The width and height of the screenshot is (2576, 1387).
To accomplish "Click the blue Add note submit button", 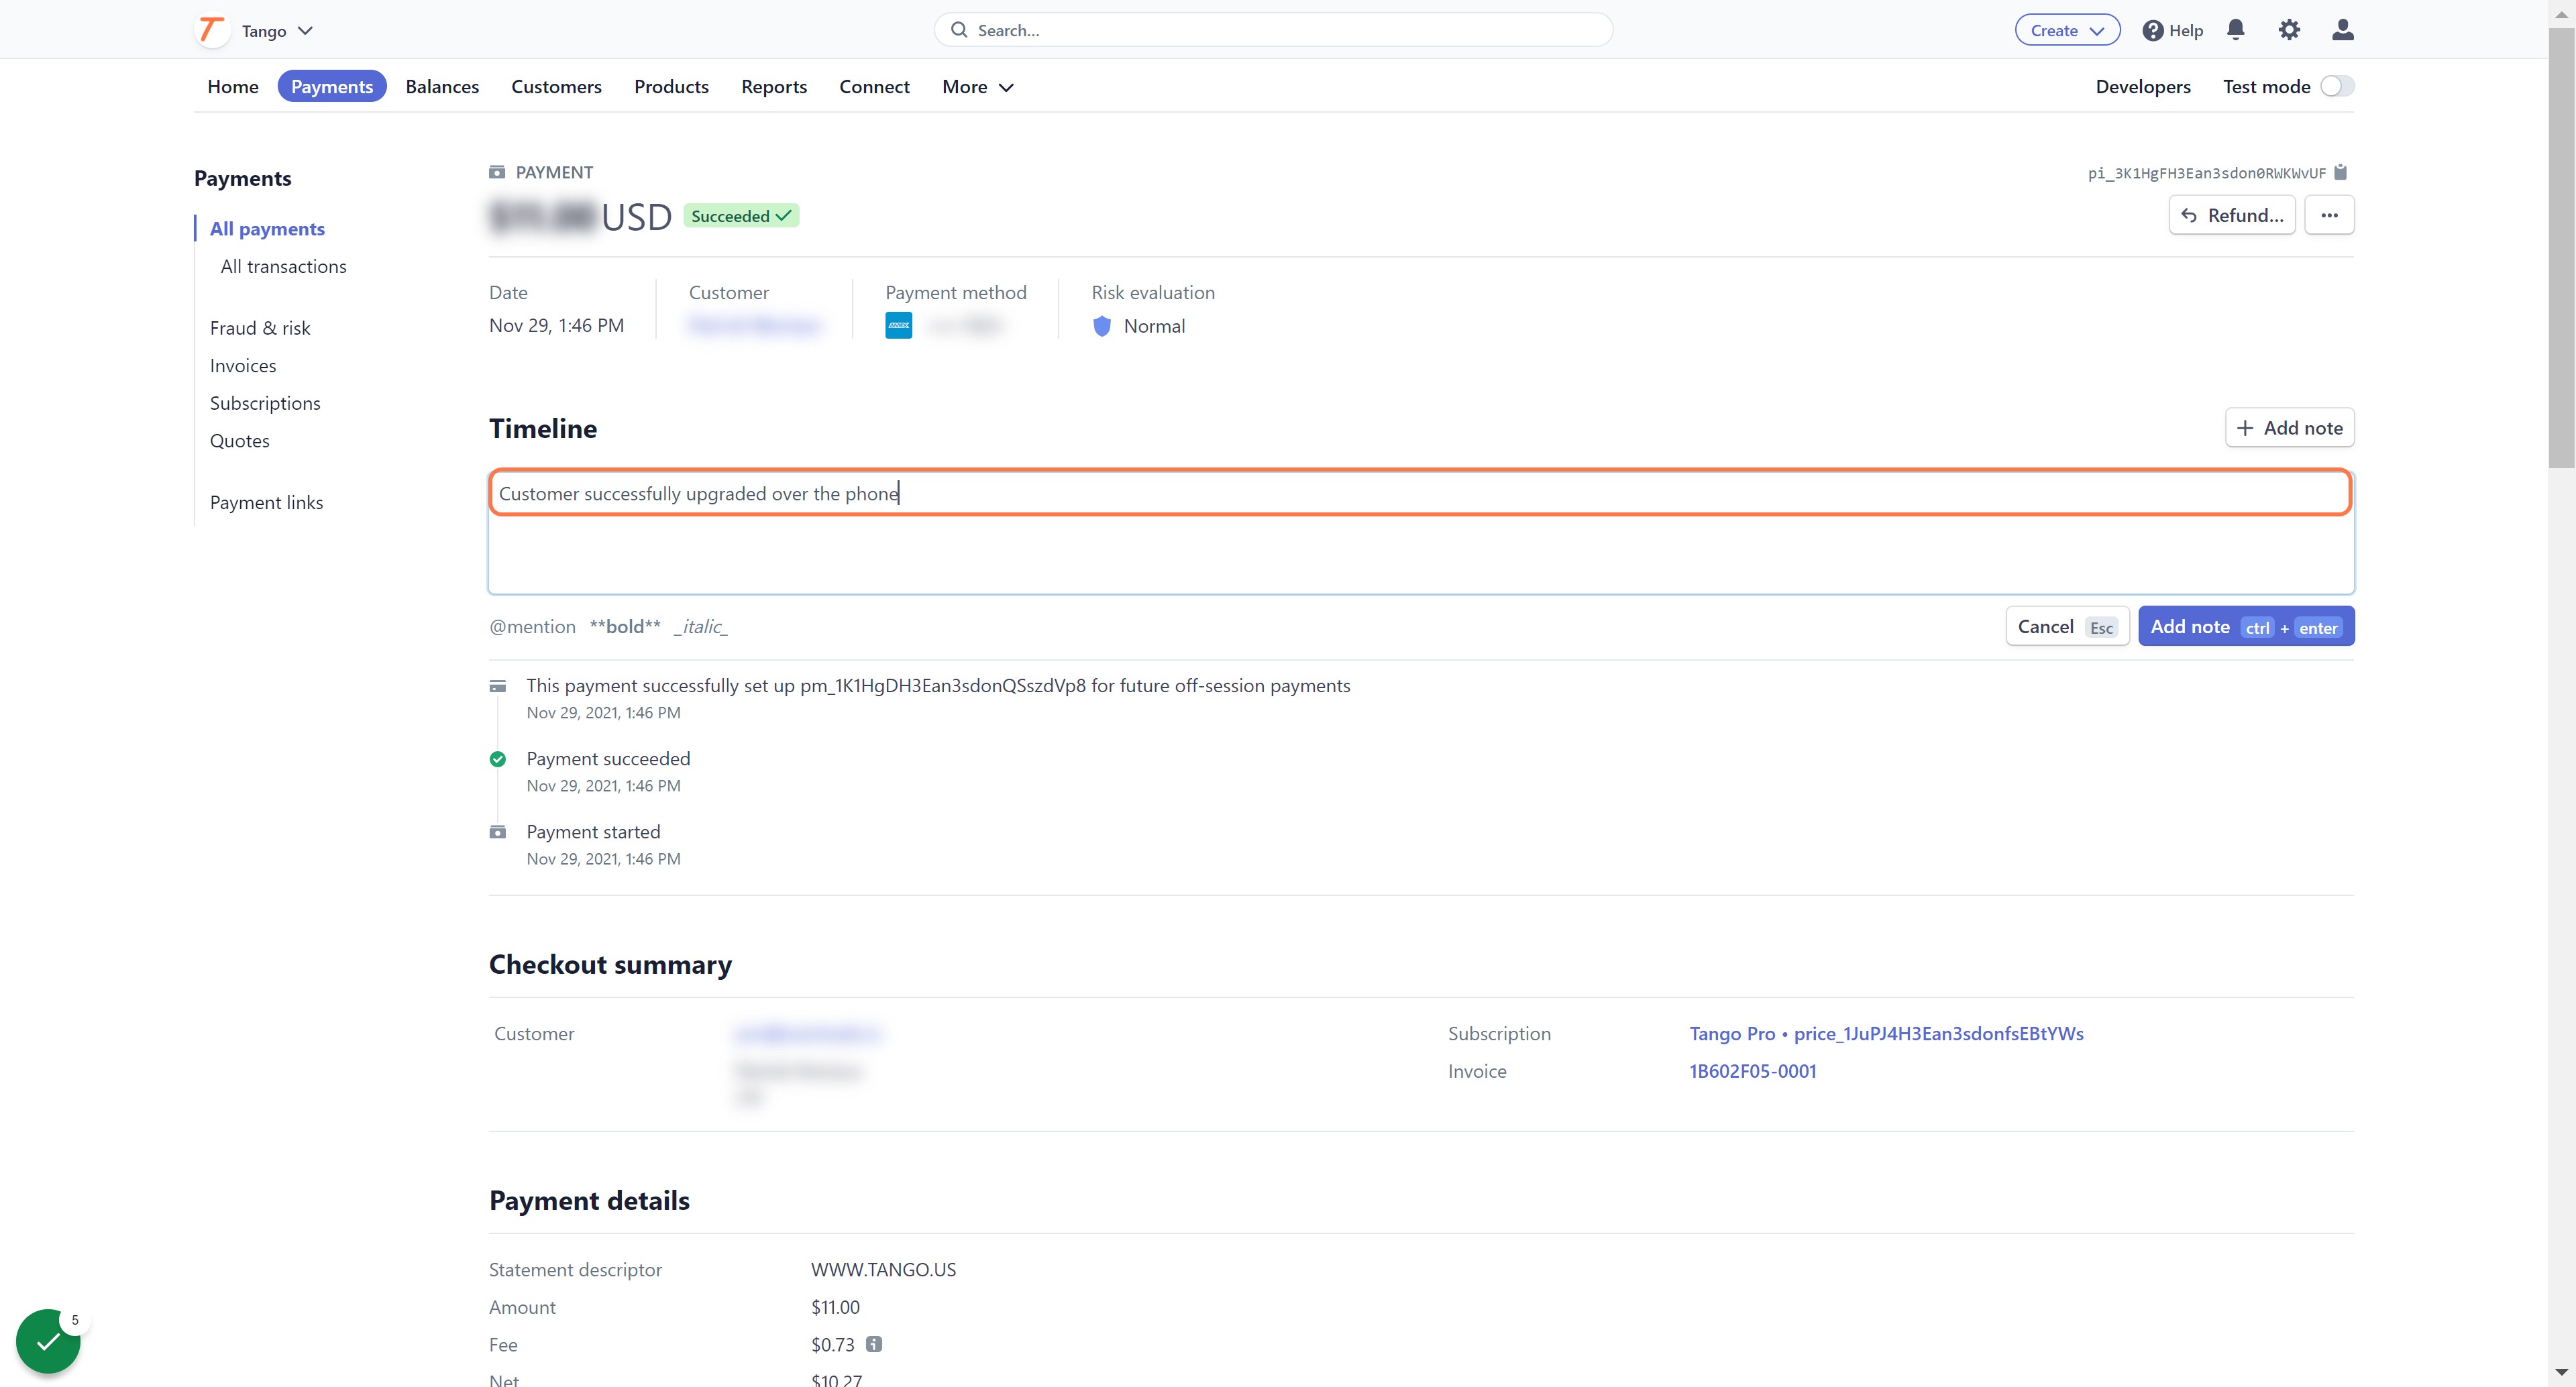I will pos(2246,627).
